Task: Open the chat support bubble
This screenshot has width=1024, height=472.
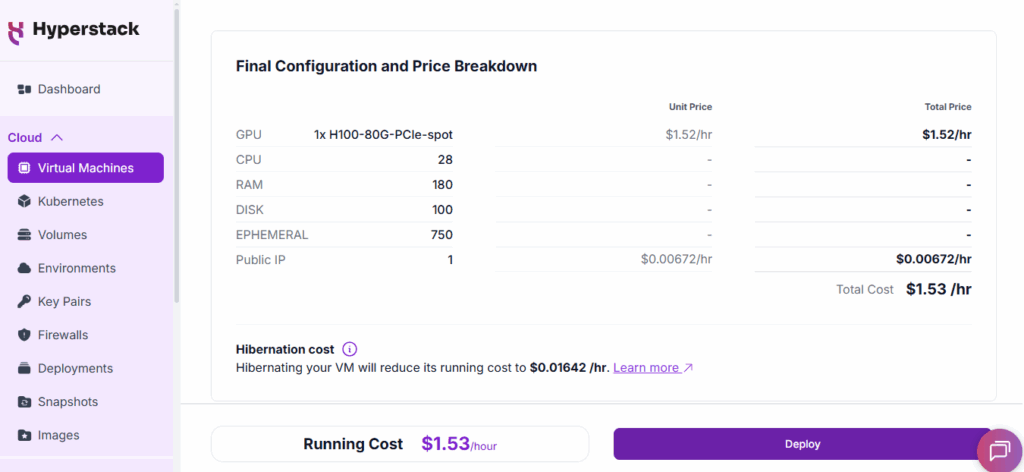Action: pyautogui.click(x=998, y=451)
